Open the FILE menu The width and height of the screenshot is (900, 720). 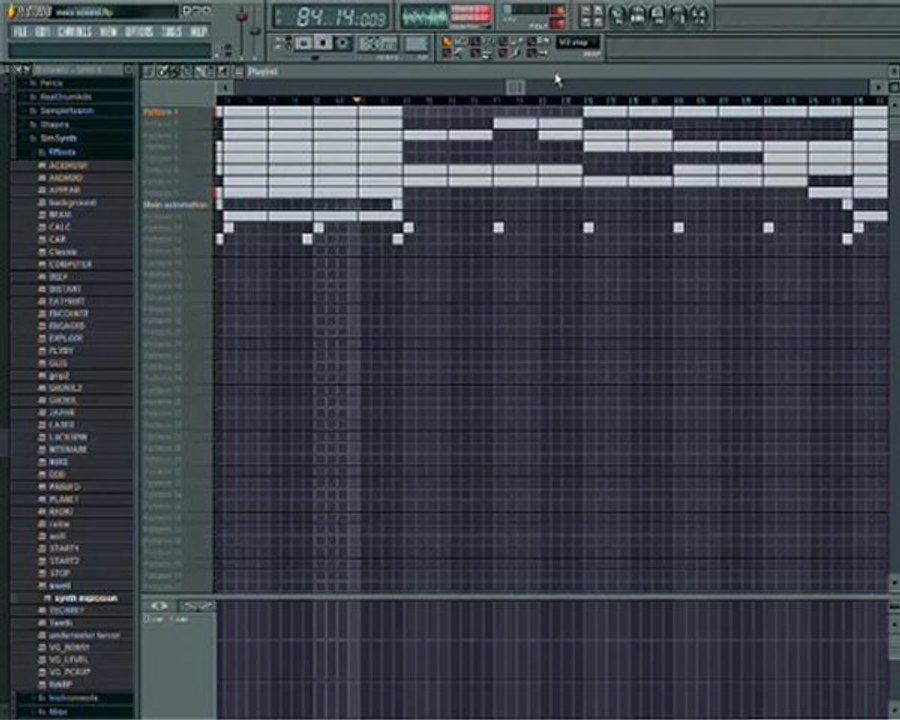(x=20, y=31)
